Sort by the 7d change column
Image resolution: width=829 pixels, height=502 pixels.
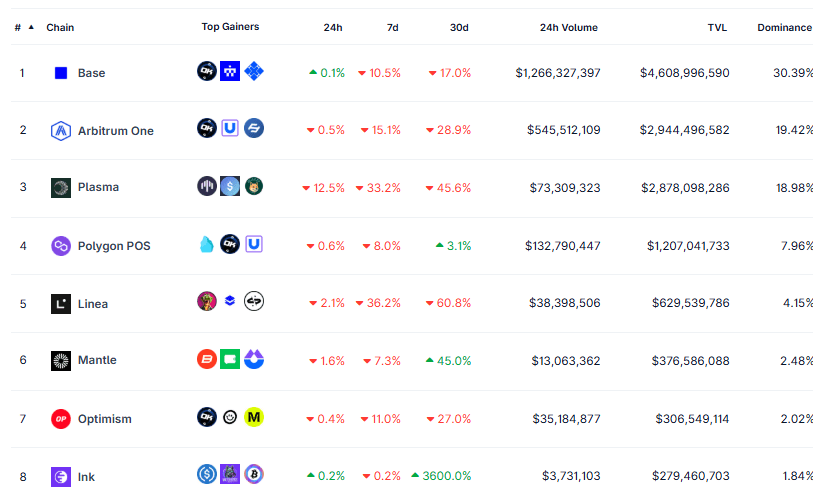(393, 28)
